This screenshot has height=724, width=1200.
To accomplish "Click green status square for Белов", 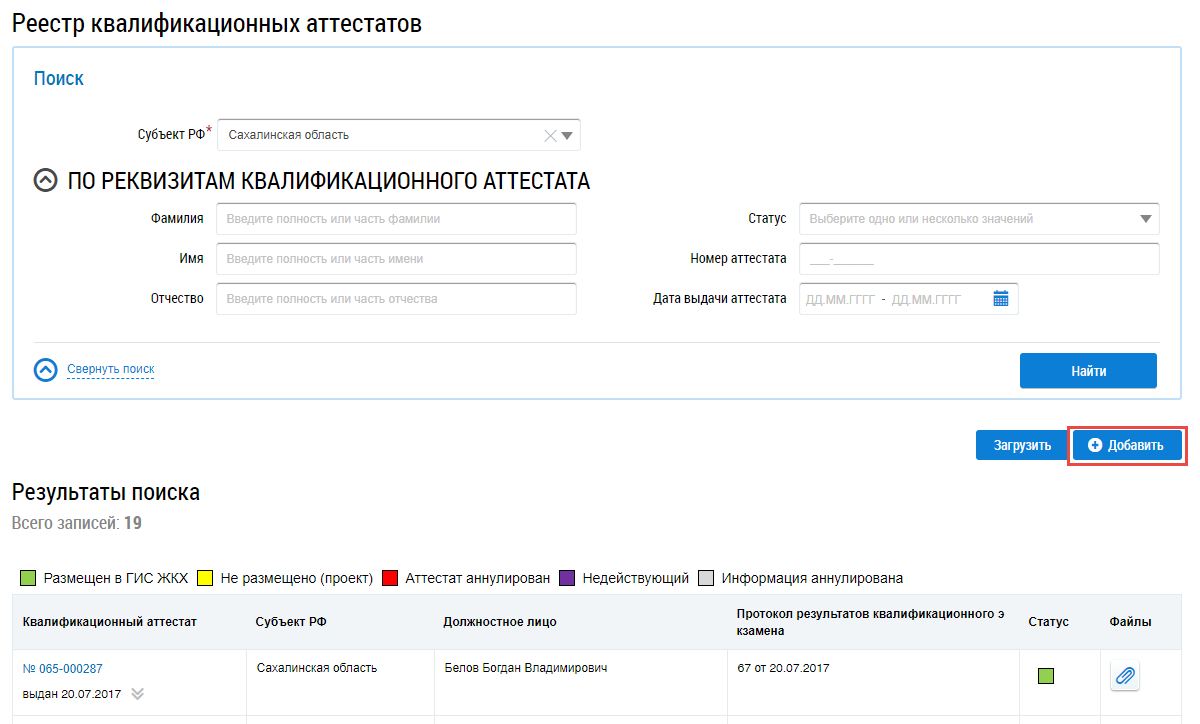I will [x=1046, y=676].
